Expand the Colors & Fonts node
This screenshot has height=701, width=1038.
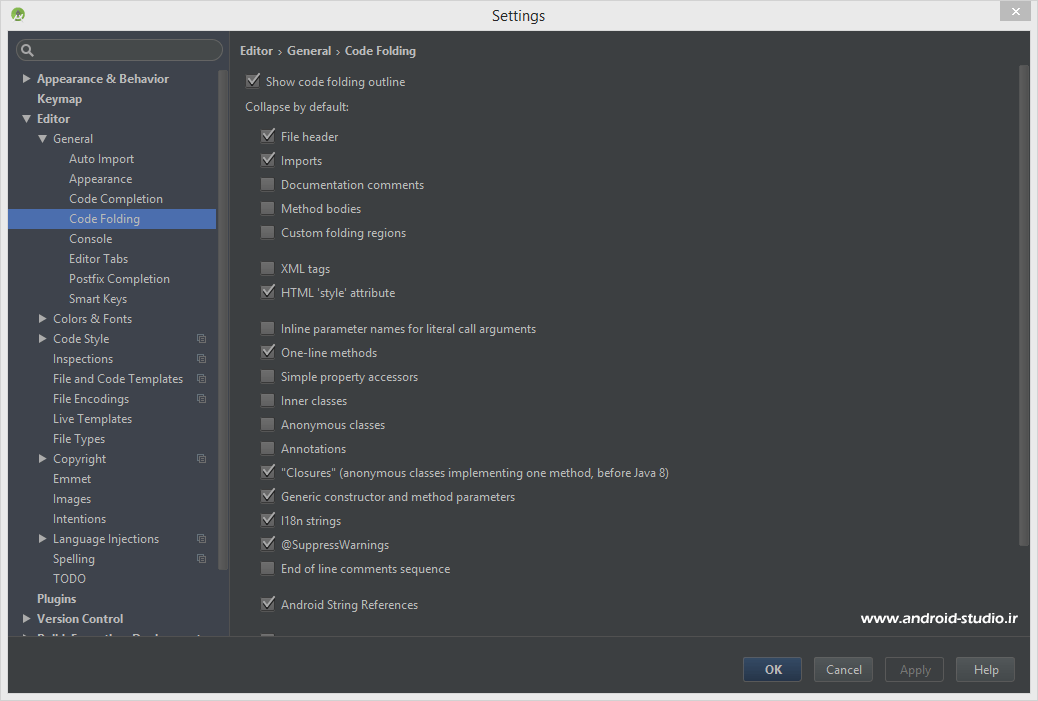click(42, 319)
